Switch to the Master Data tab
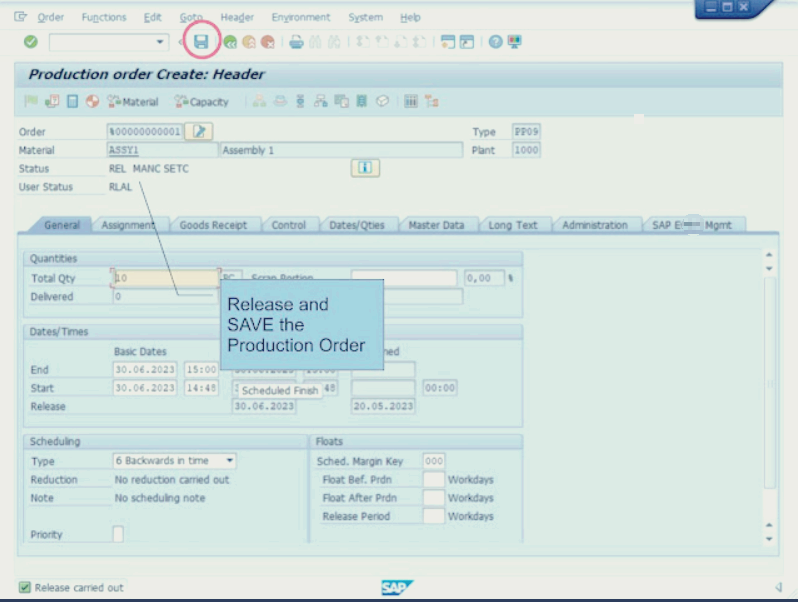 click(x=436, y=225)
